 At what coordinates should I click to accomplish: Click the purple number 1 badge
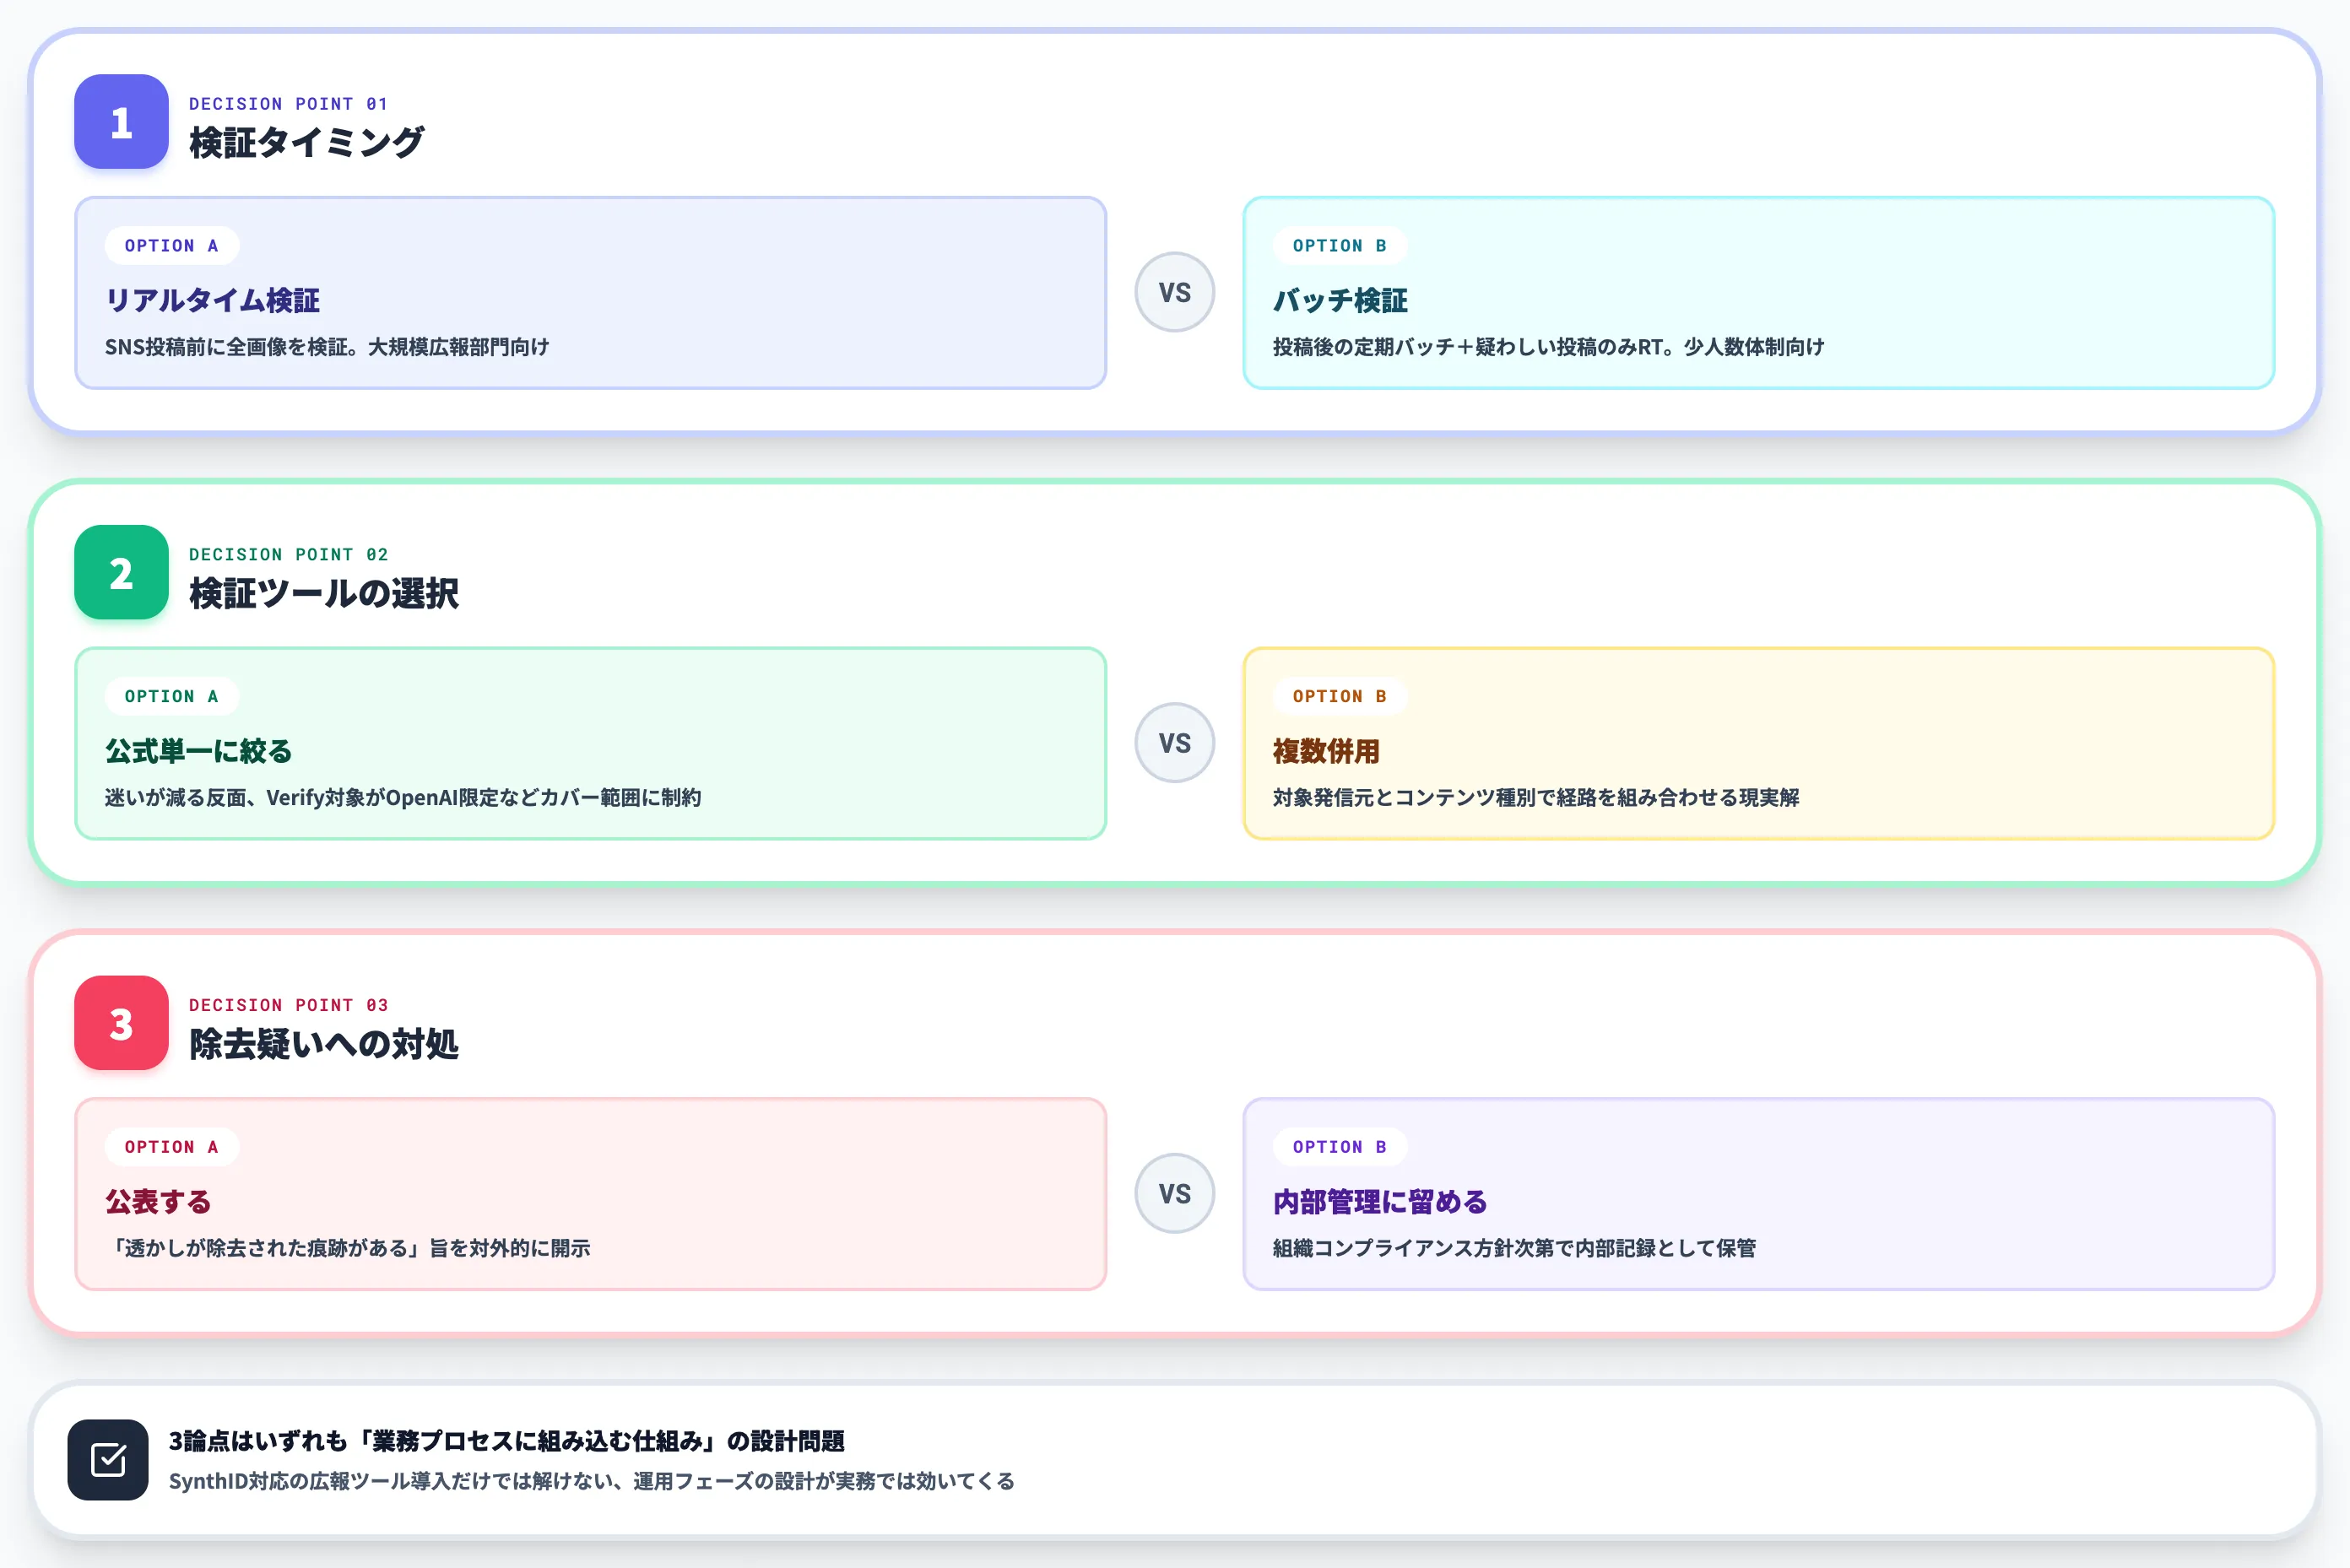click(x=121, y=122)
